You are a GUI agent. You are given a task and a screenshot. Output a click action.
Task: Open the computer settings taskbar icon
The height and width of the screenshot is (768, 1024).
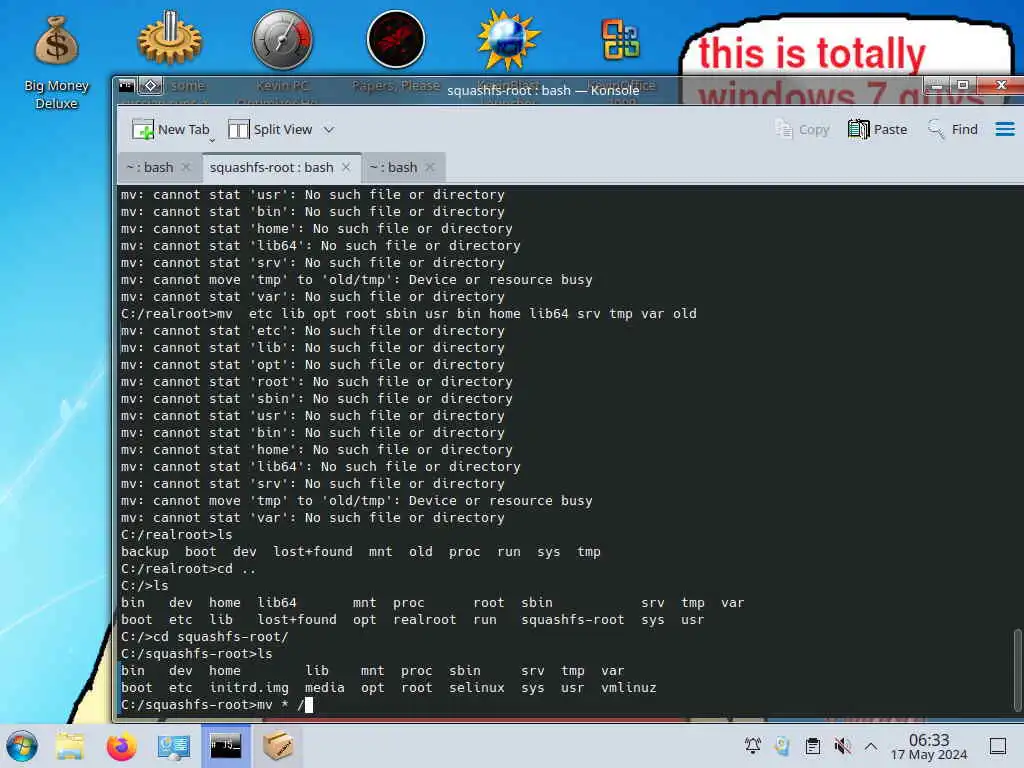(x=173, y=746)
